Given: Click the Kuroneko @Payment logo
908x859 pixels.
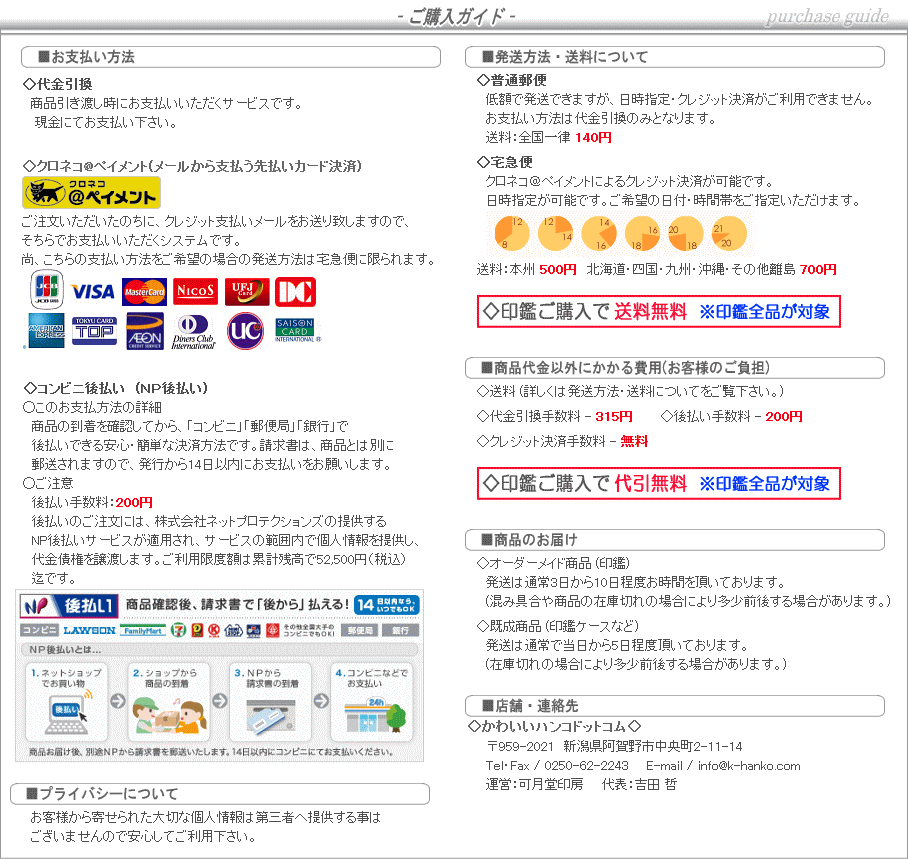Looking at the screenshot, I should coord(91,192).
